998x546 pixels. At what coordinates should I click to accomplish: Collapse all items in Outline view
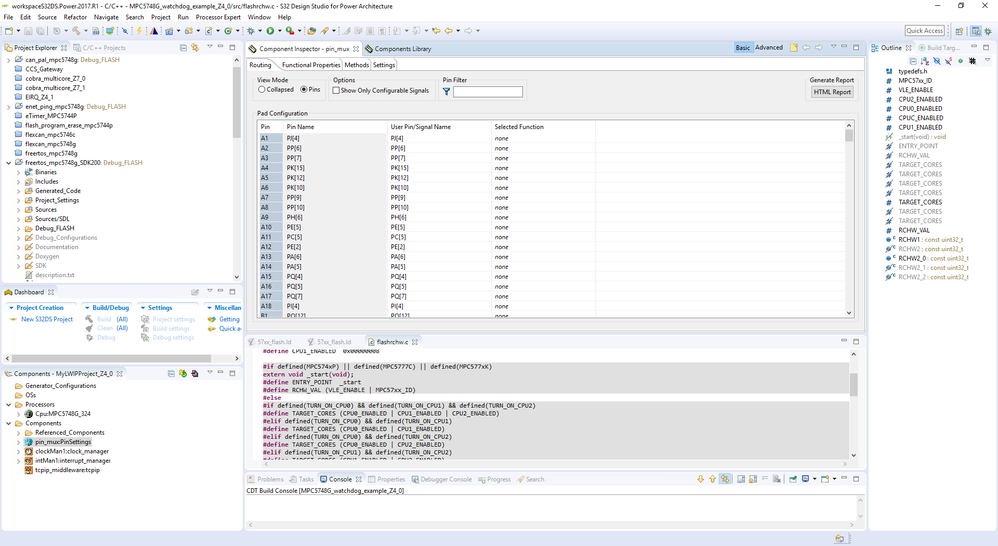pos(912,61)
